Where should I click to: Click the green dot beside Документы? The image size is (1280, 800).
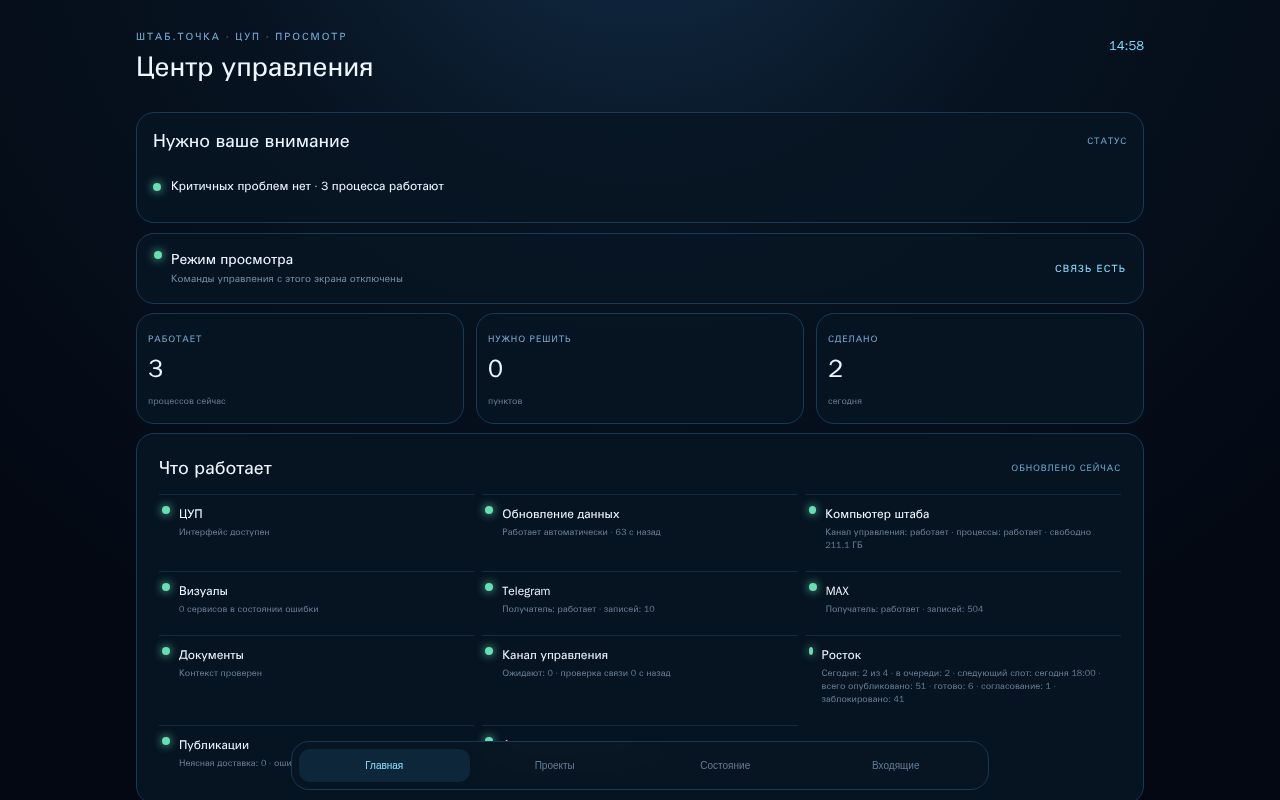pyautogui.click(x=166, y=651)
